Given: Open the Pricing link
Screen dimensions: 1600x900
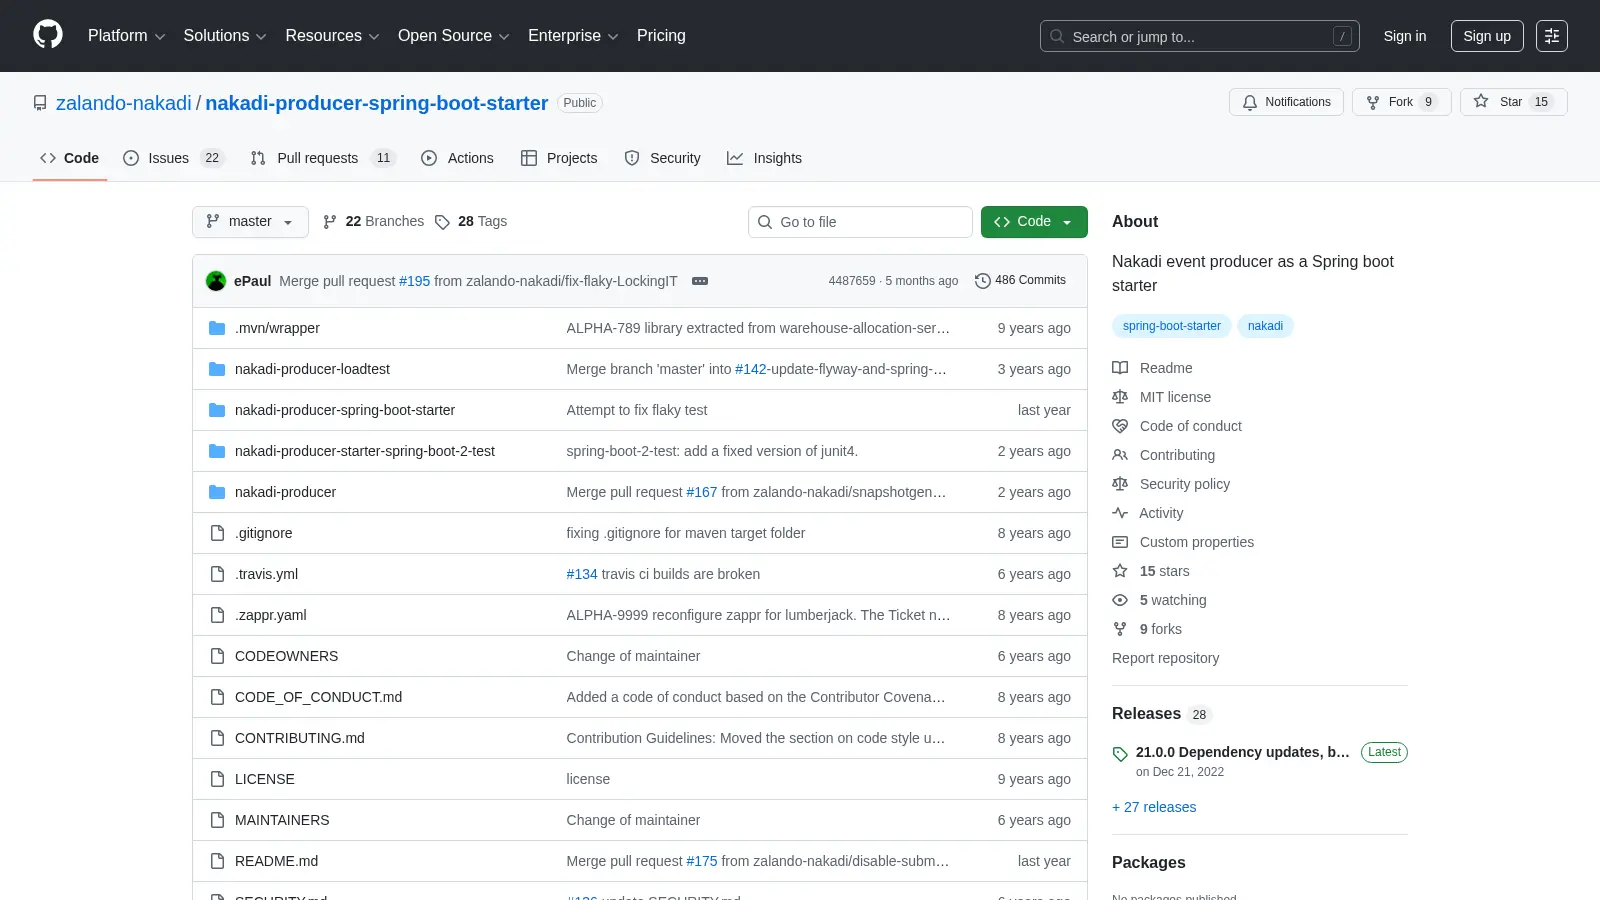Looking at the screenshot, I should point(661,36).
